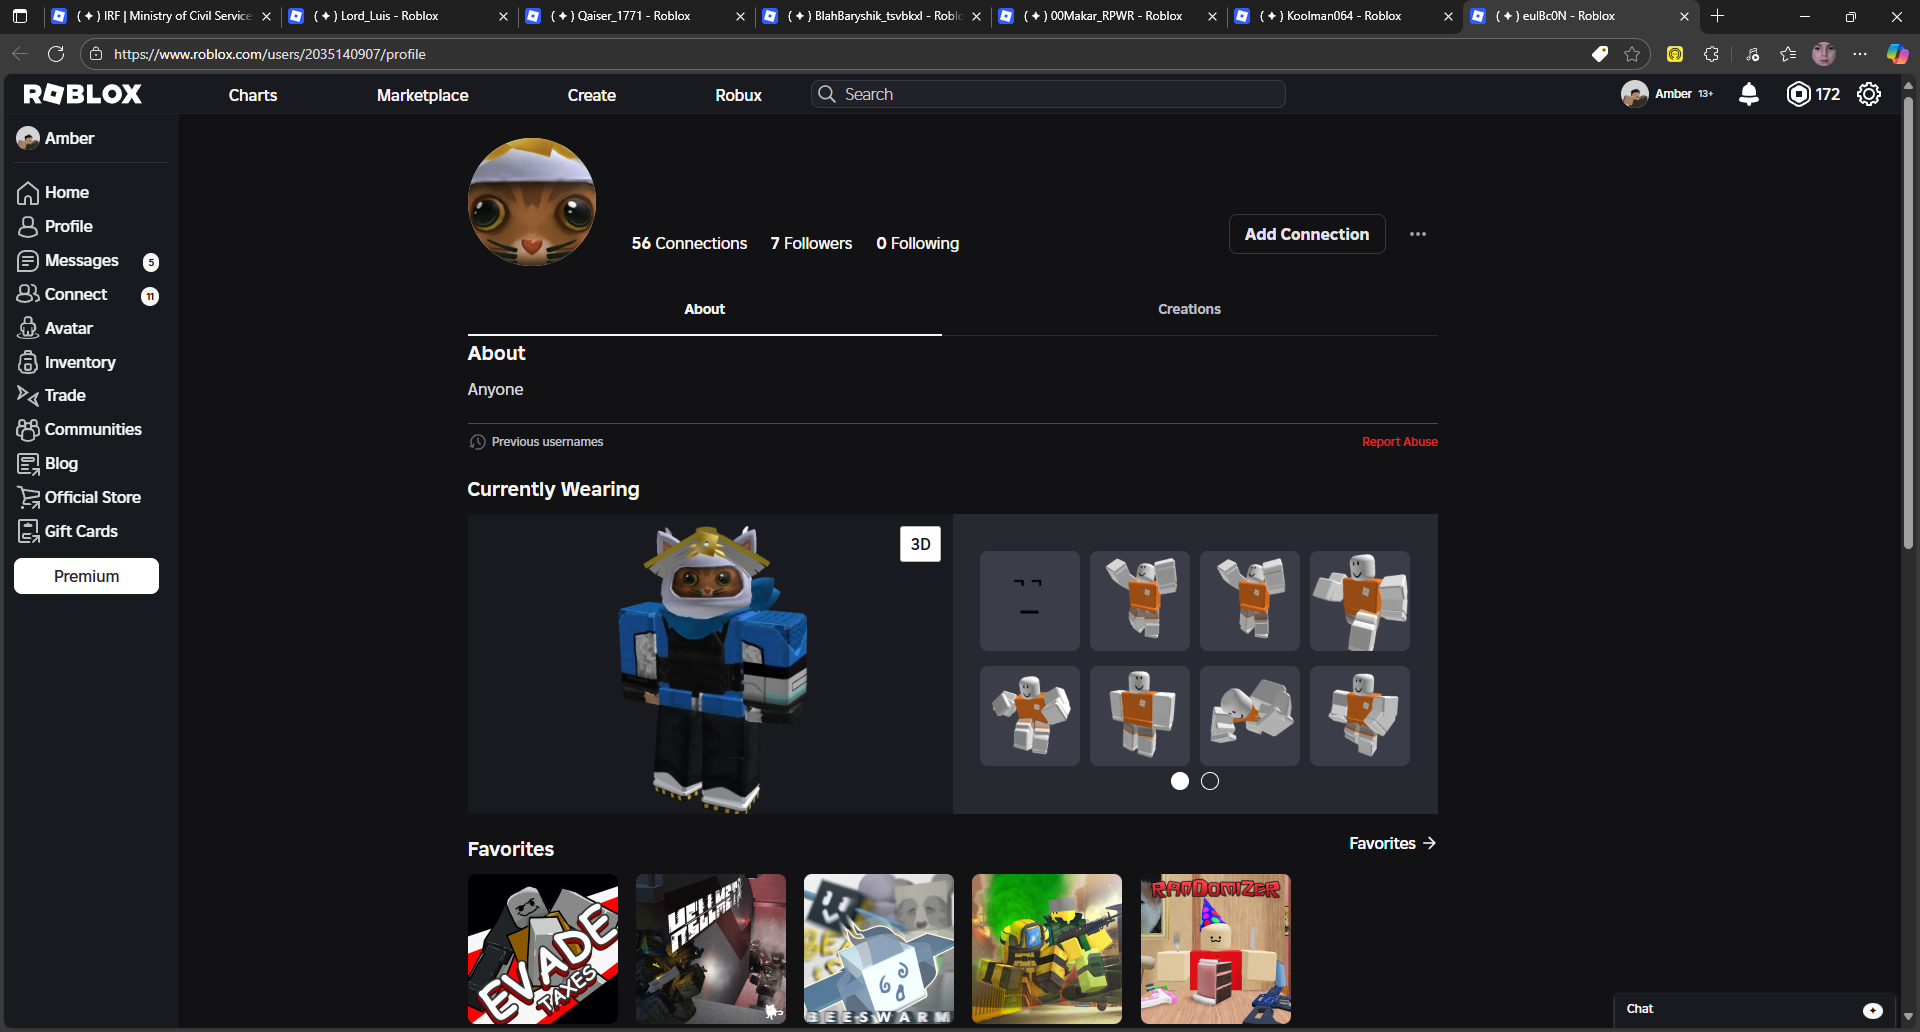The height and width of the screenshot is (1032, 1920).
Task: Select the second wearing-items page dot
Action: point(1210,781)
